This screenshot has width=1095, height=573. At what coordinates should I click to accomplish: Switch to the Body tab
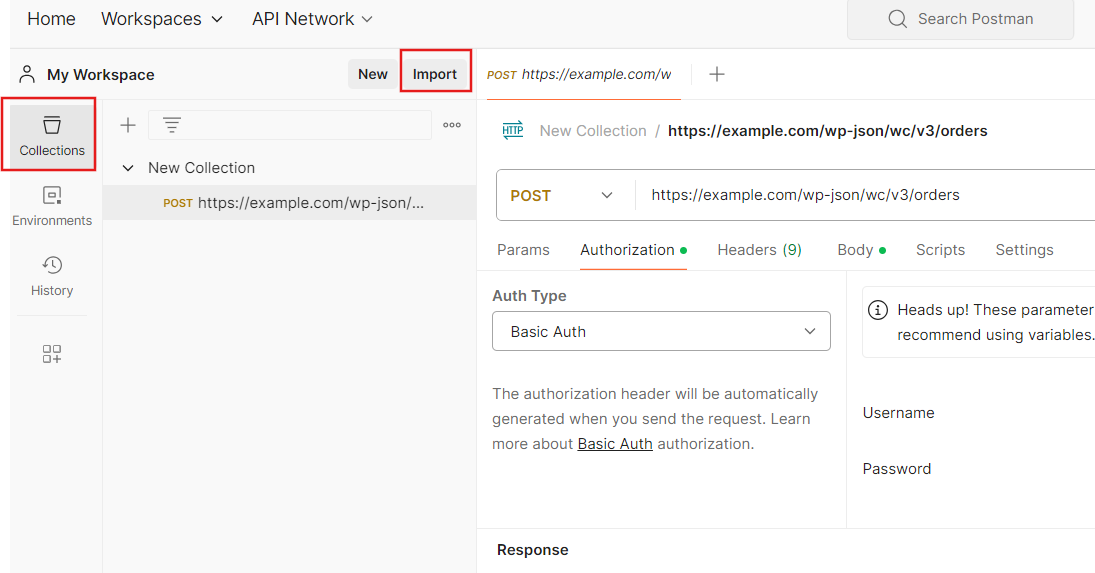click(x=861, y=250)
